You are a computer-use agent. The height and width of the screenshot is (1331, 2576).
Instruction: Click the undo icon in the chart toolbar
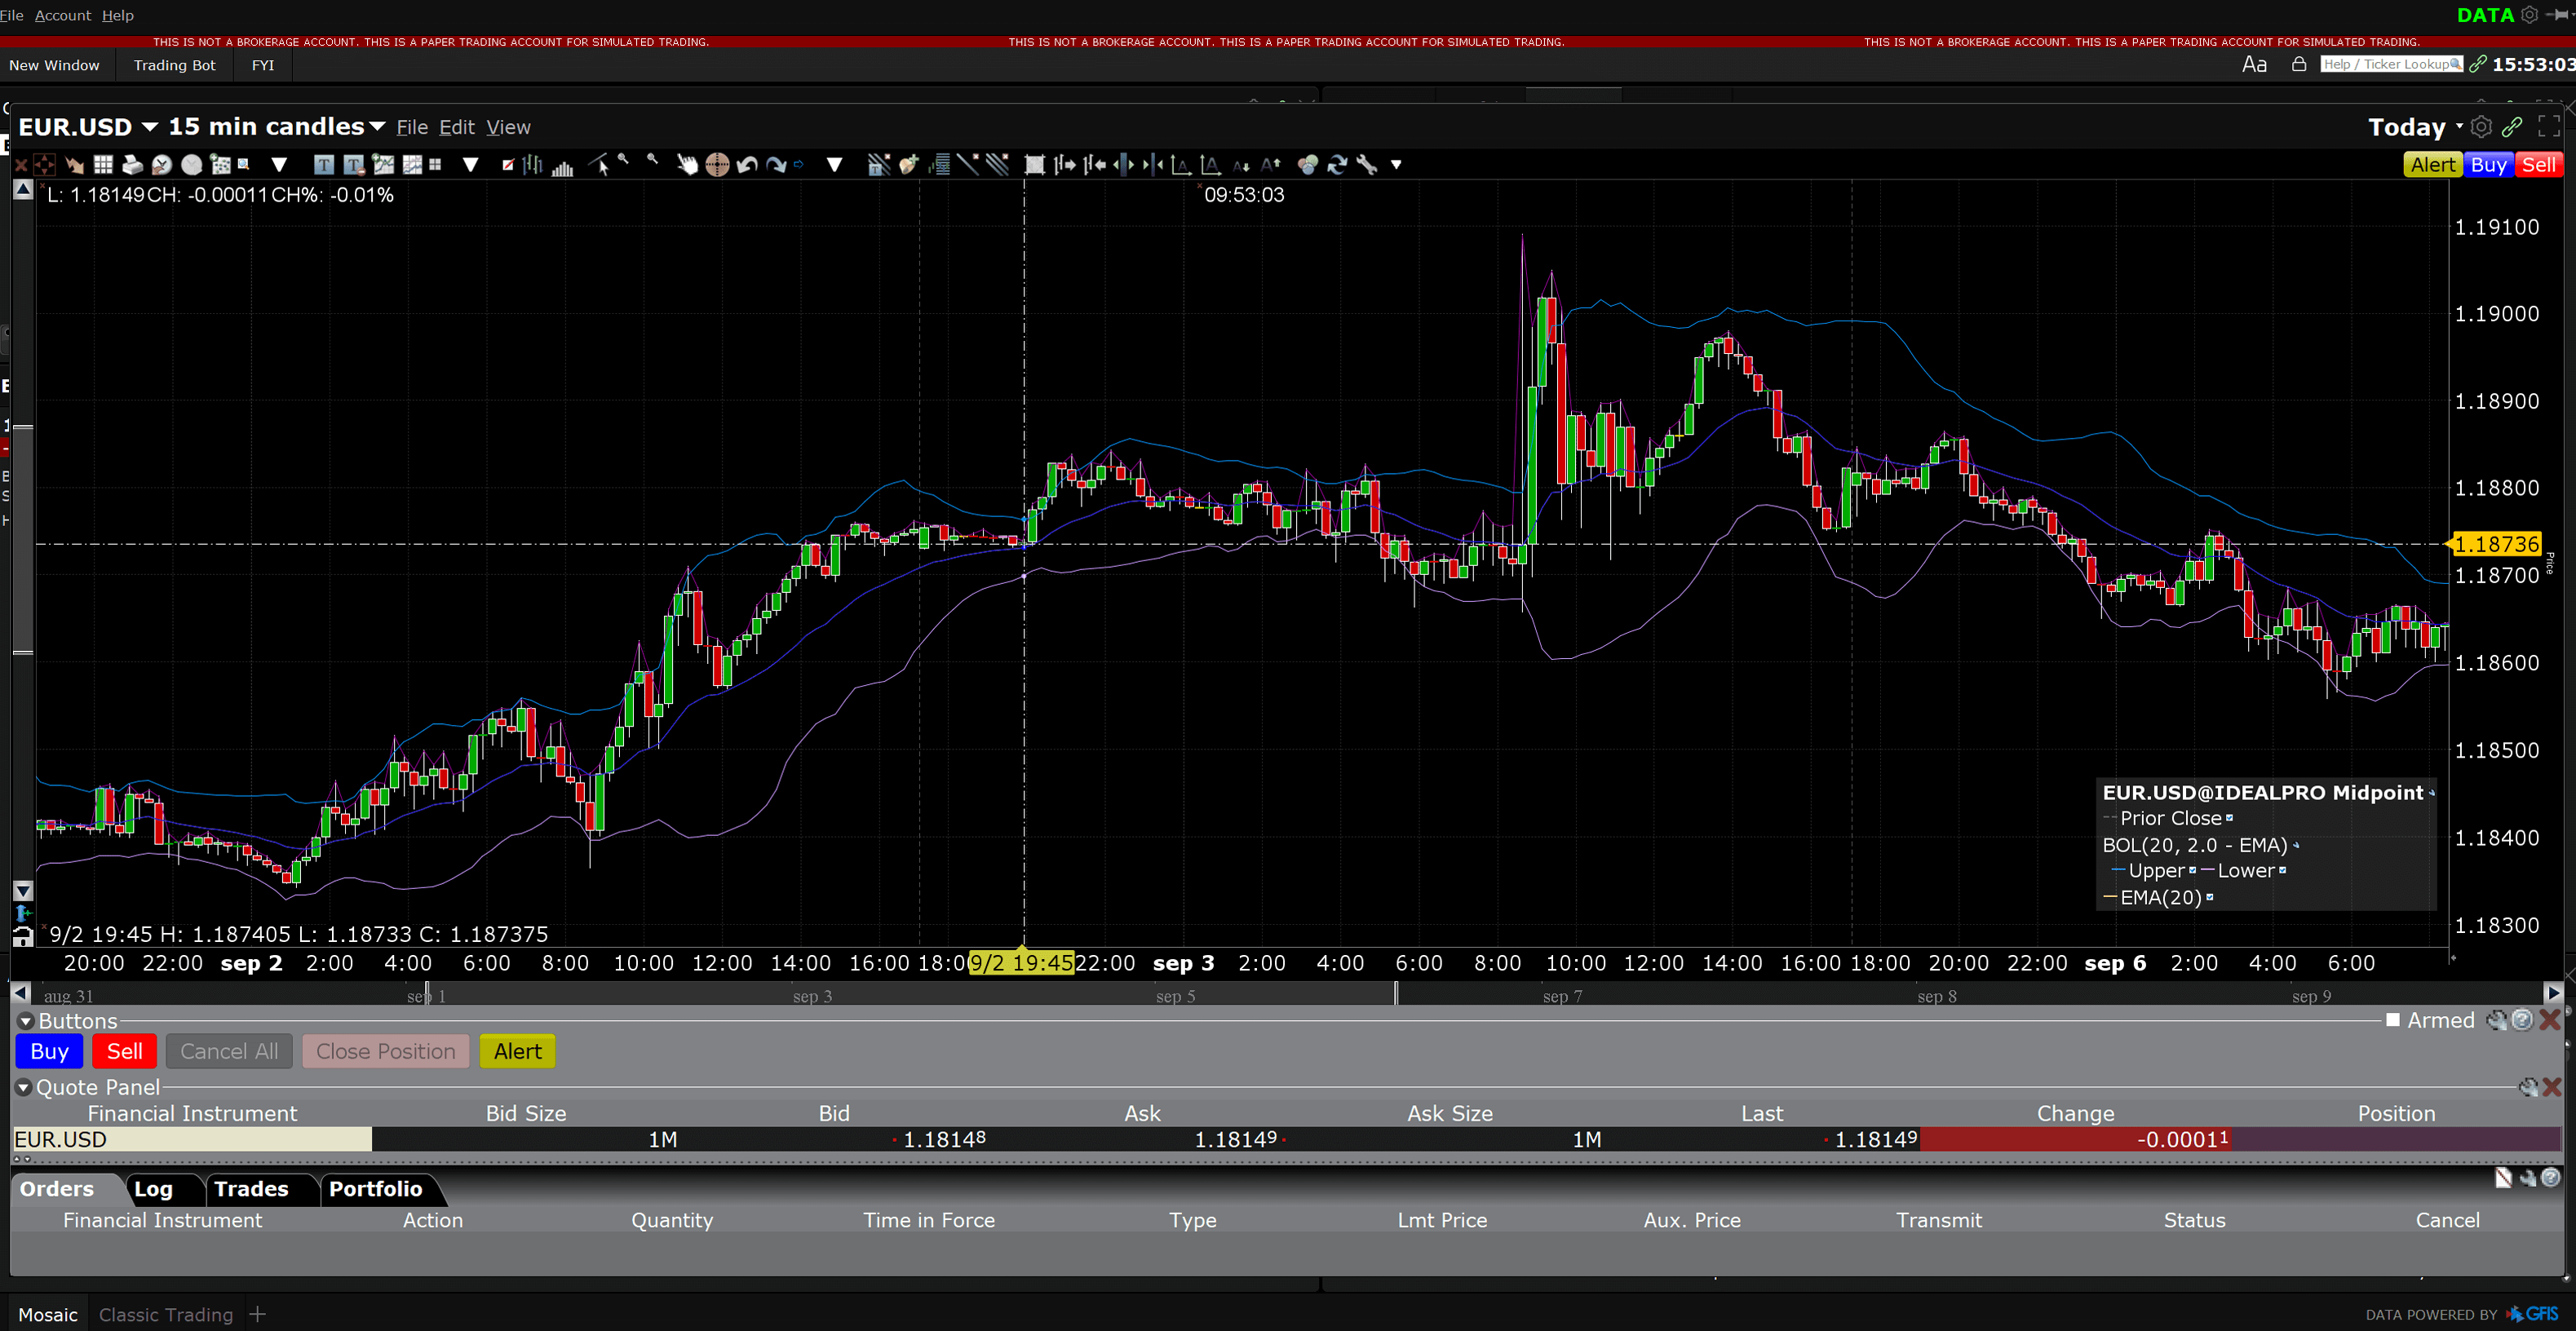pos(746,164)
